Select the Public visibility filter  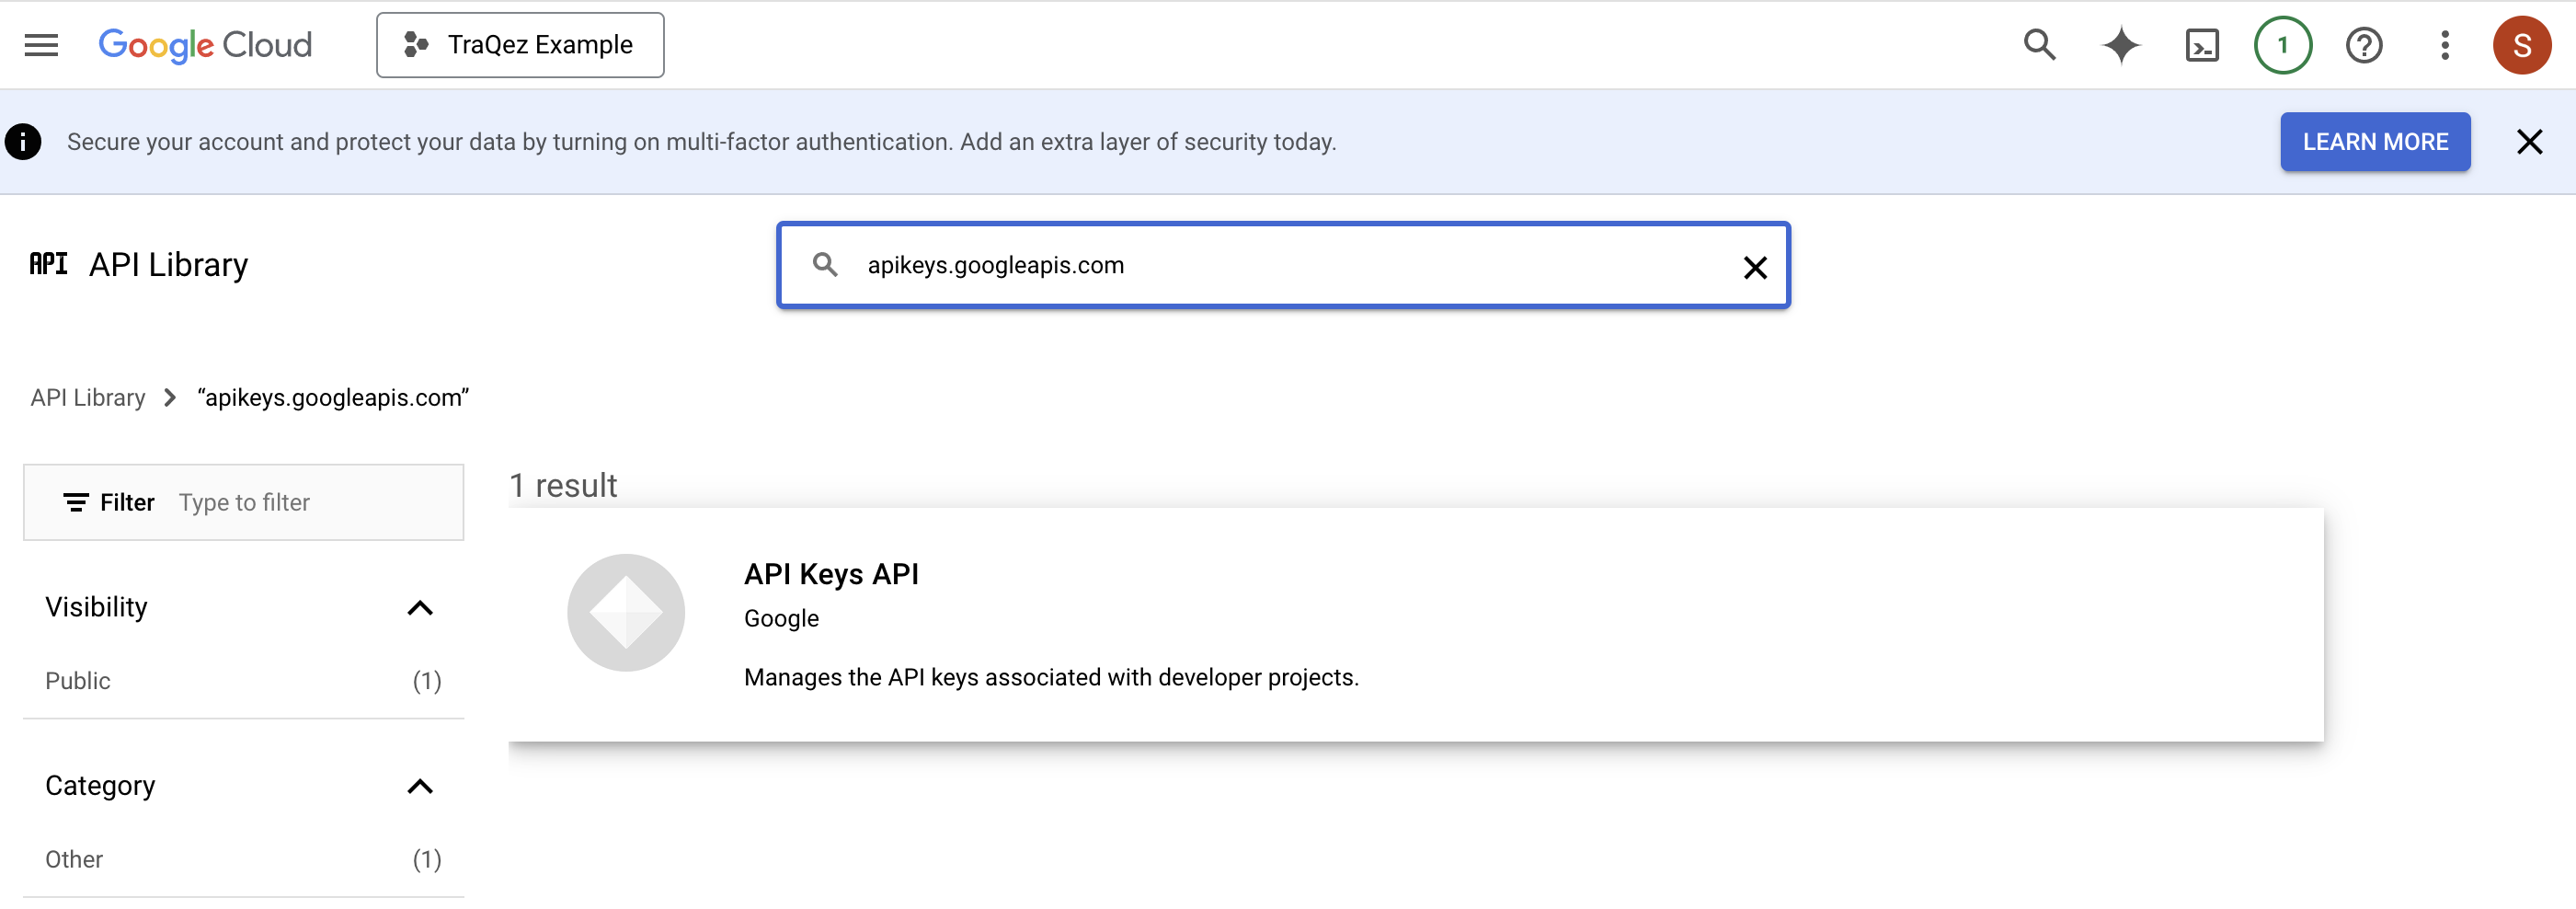77,681
